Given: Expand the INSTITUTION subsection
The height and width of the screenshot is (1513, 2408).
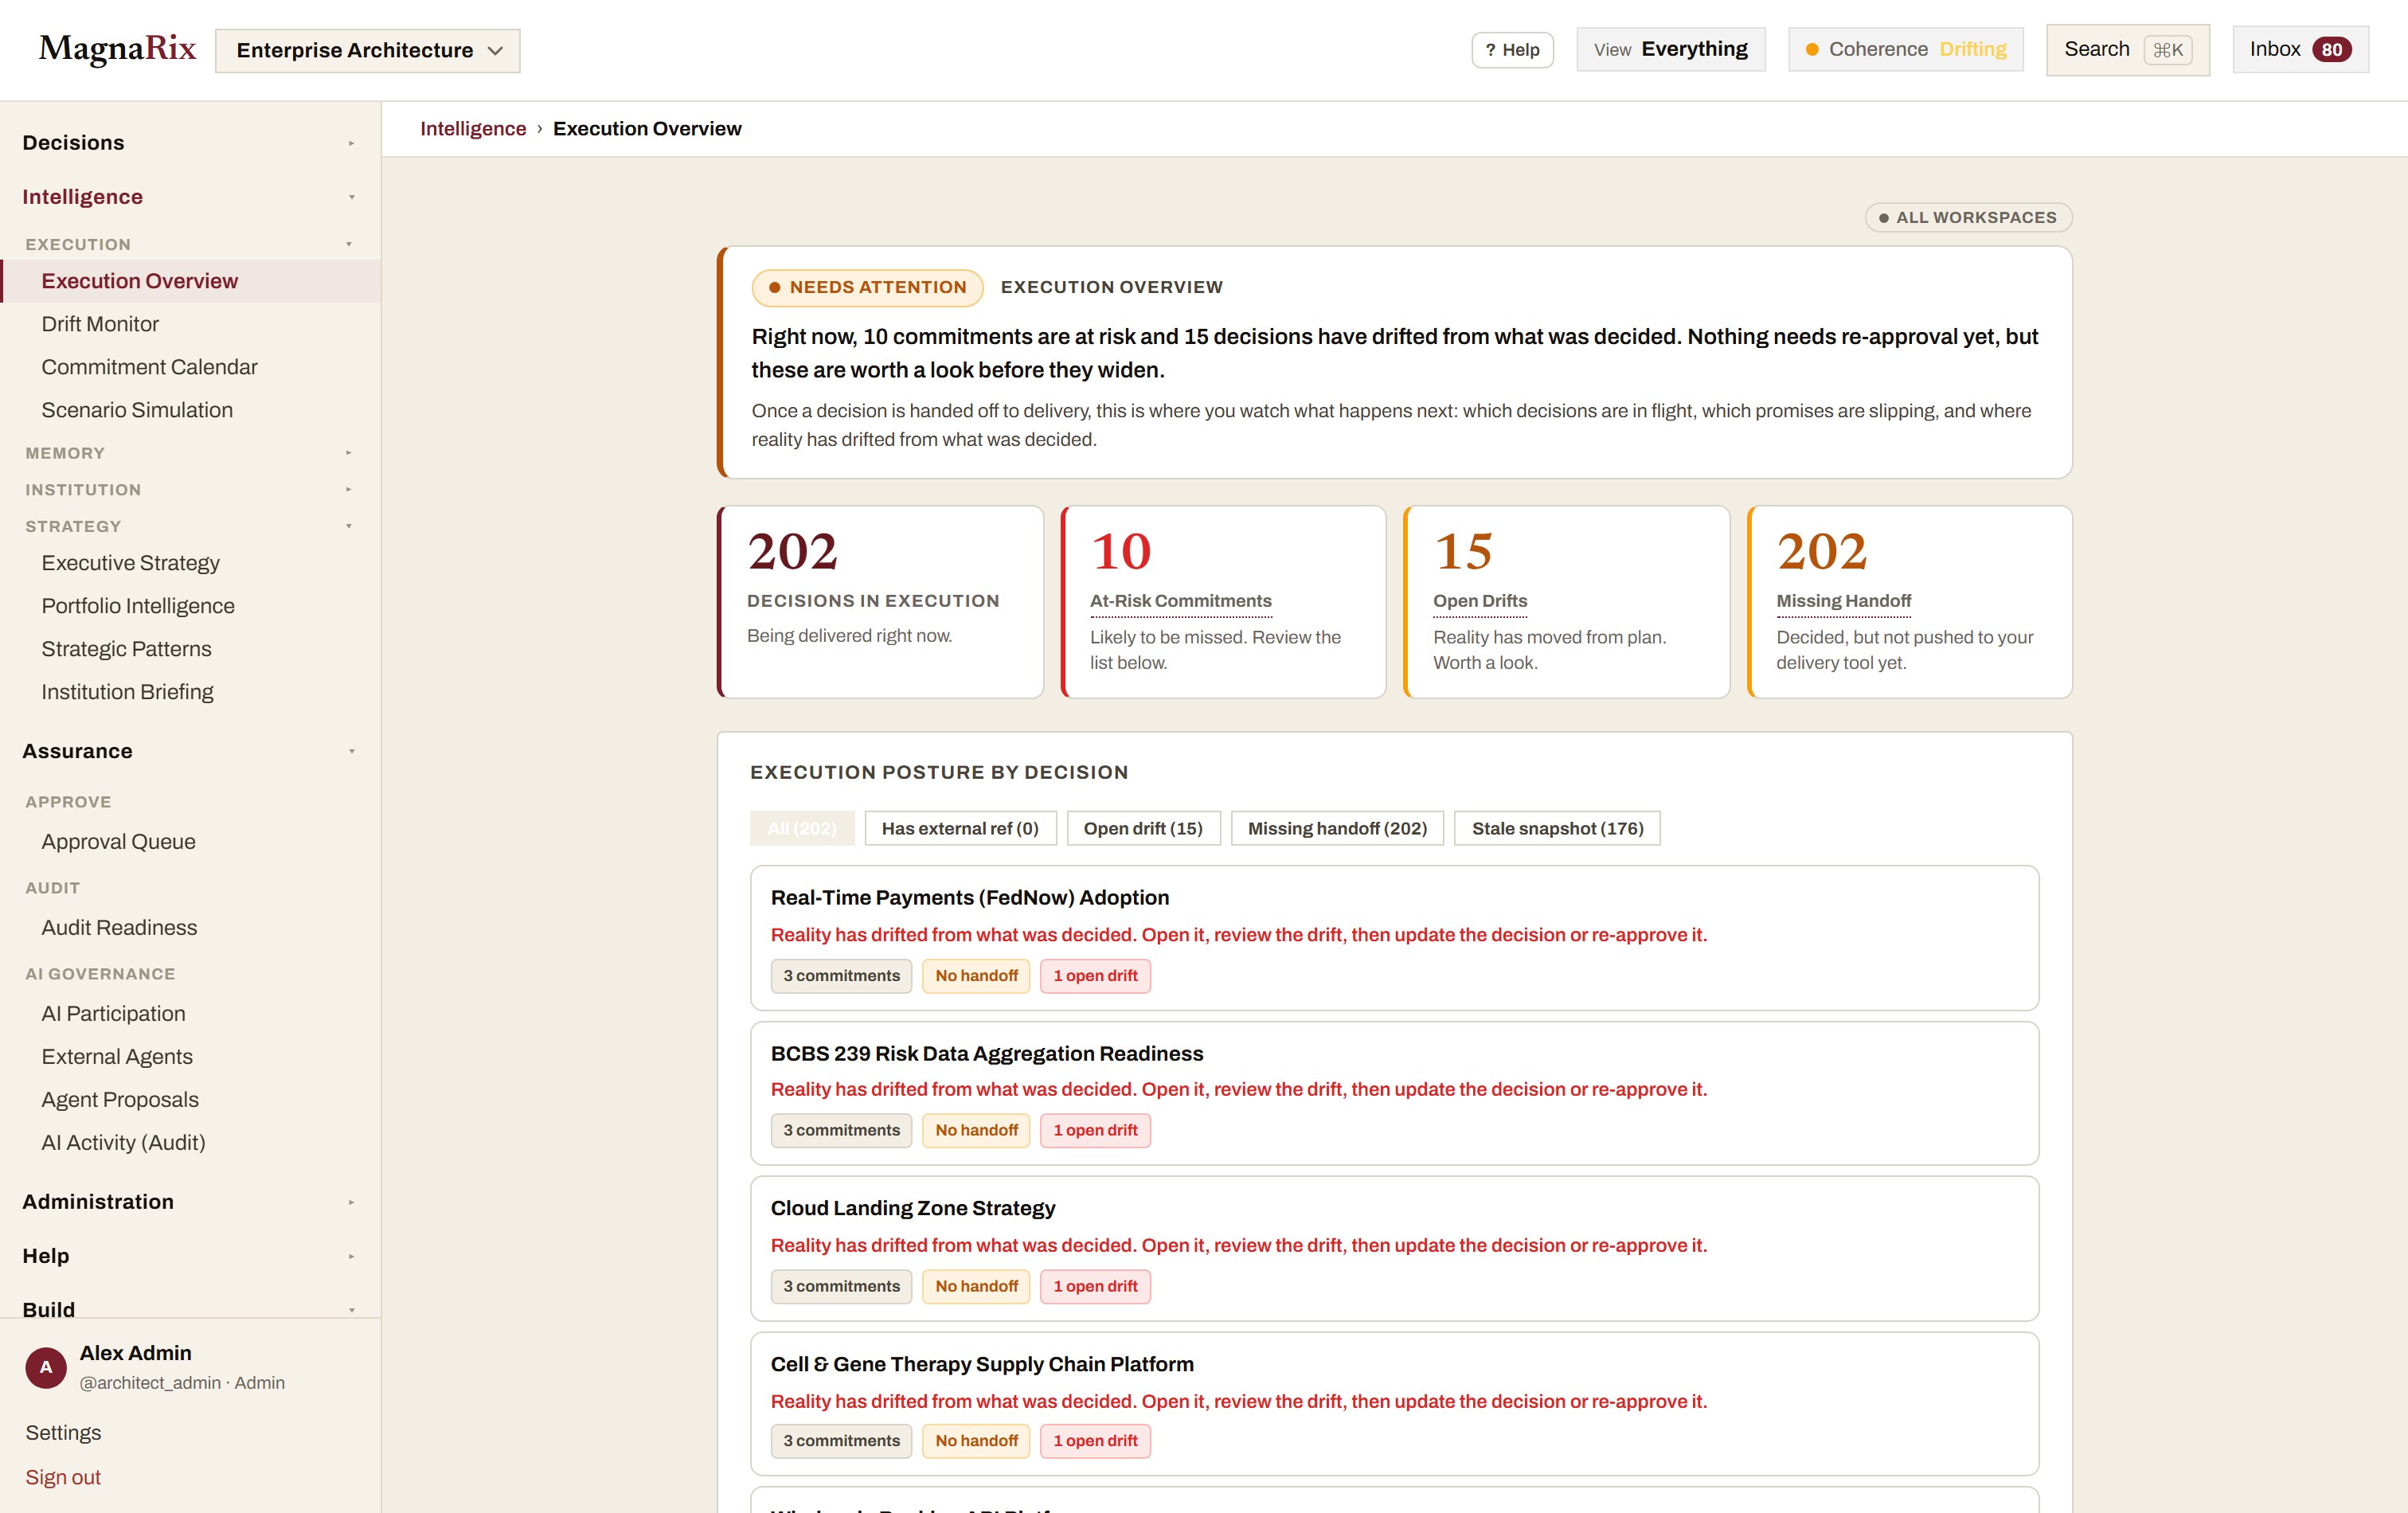Looking at the screenshot, I should click(x=190, y=490).
